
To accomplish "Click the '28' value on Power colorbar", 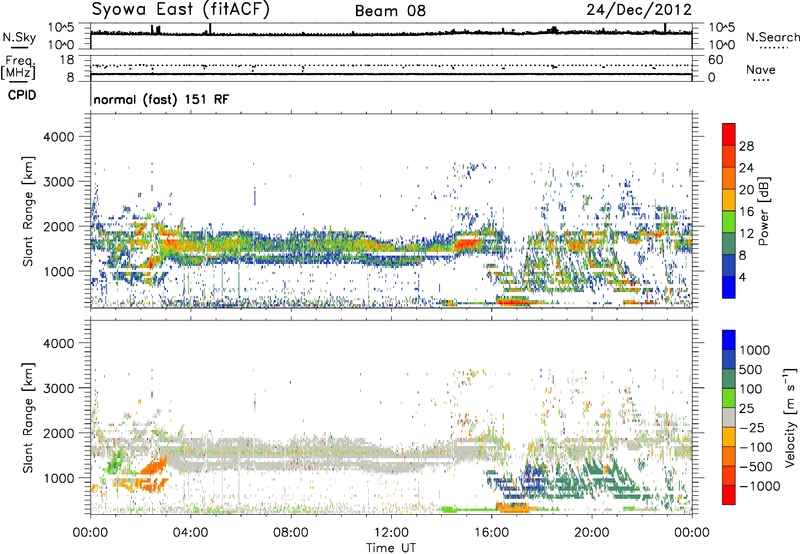I will pyautogui.click(x=746, y=146).
